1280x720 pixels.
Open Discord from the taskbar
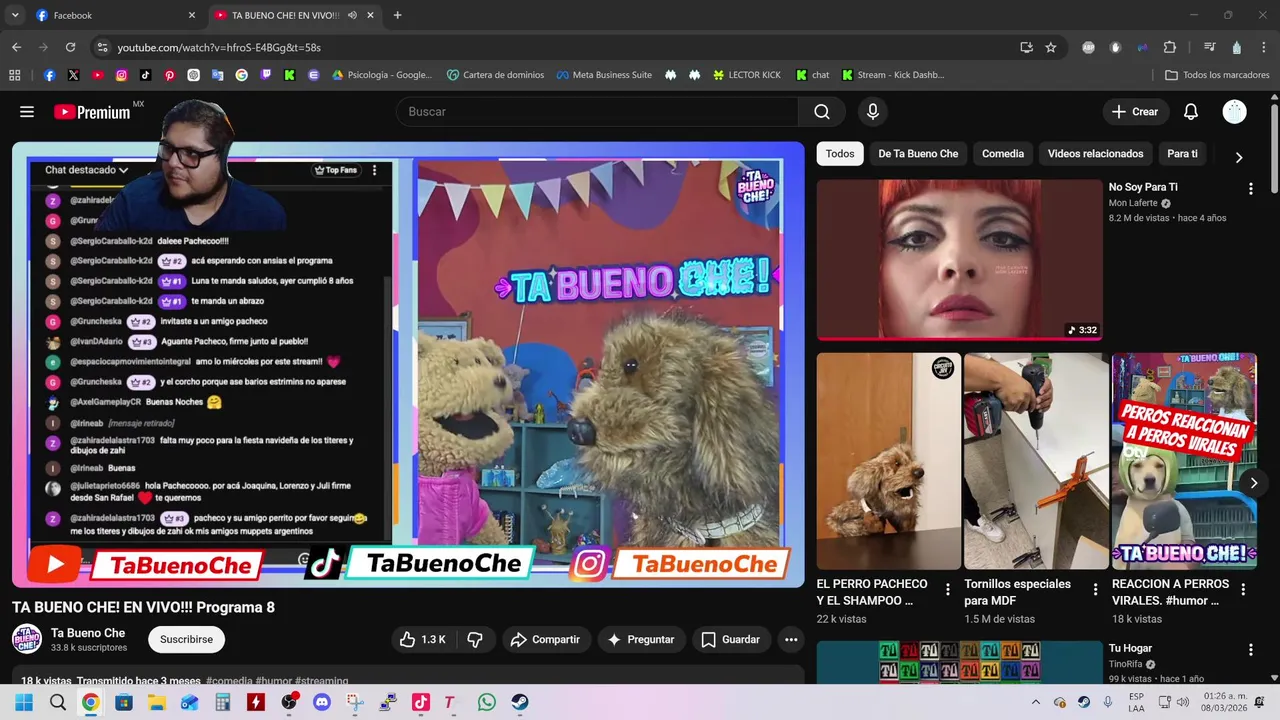322,702
